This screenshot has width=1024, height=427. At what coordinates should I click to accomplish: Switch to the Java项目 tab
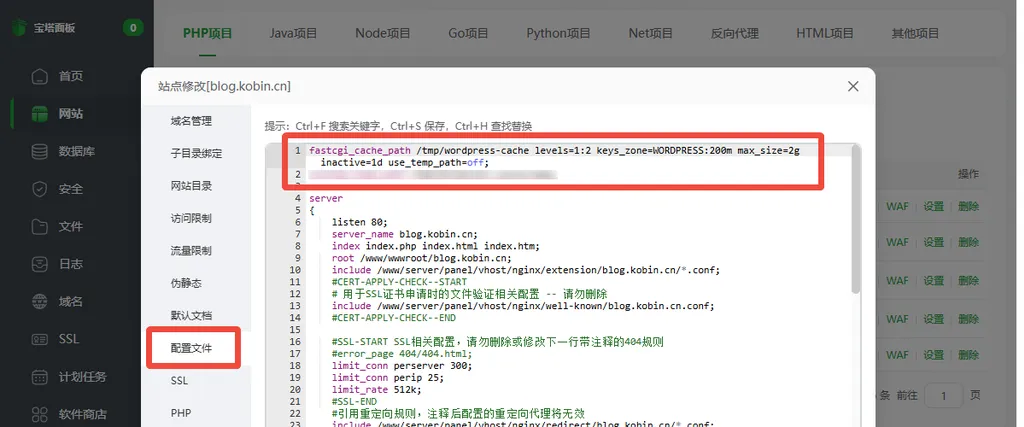293,33
